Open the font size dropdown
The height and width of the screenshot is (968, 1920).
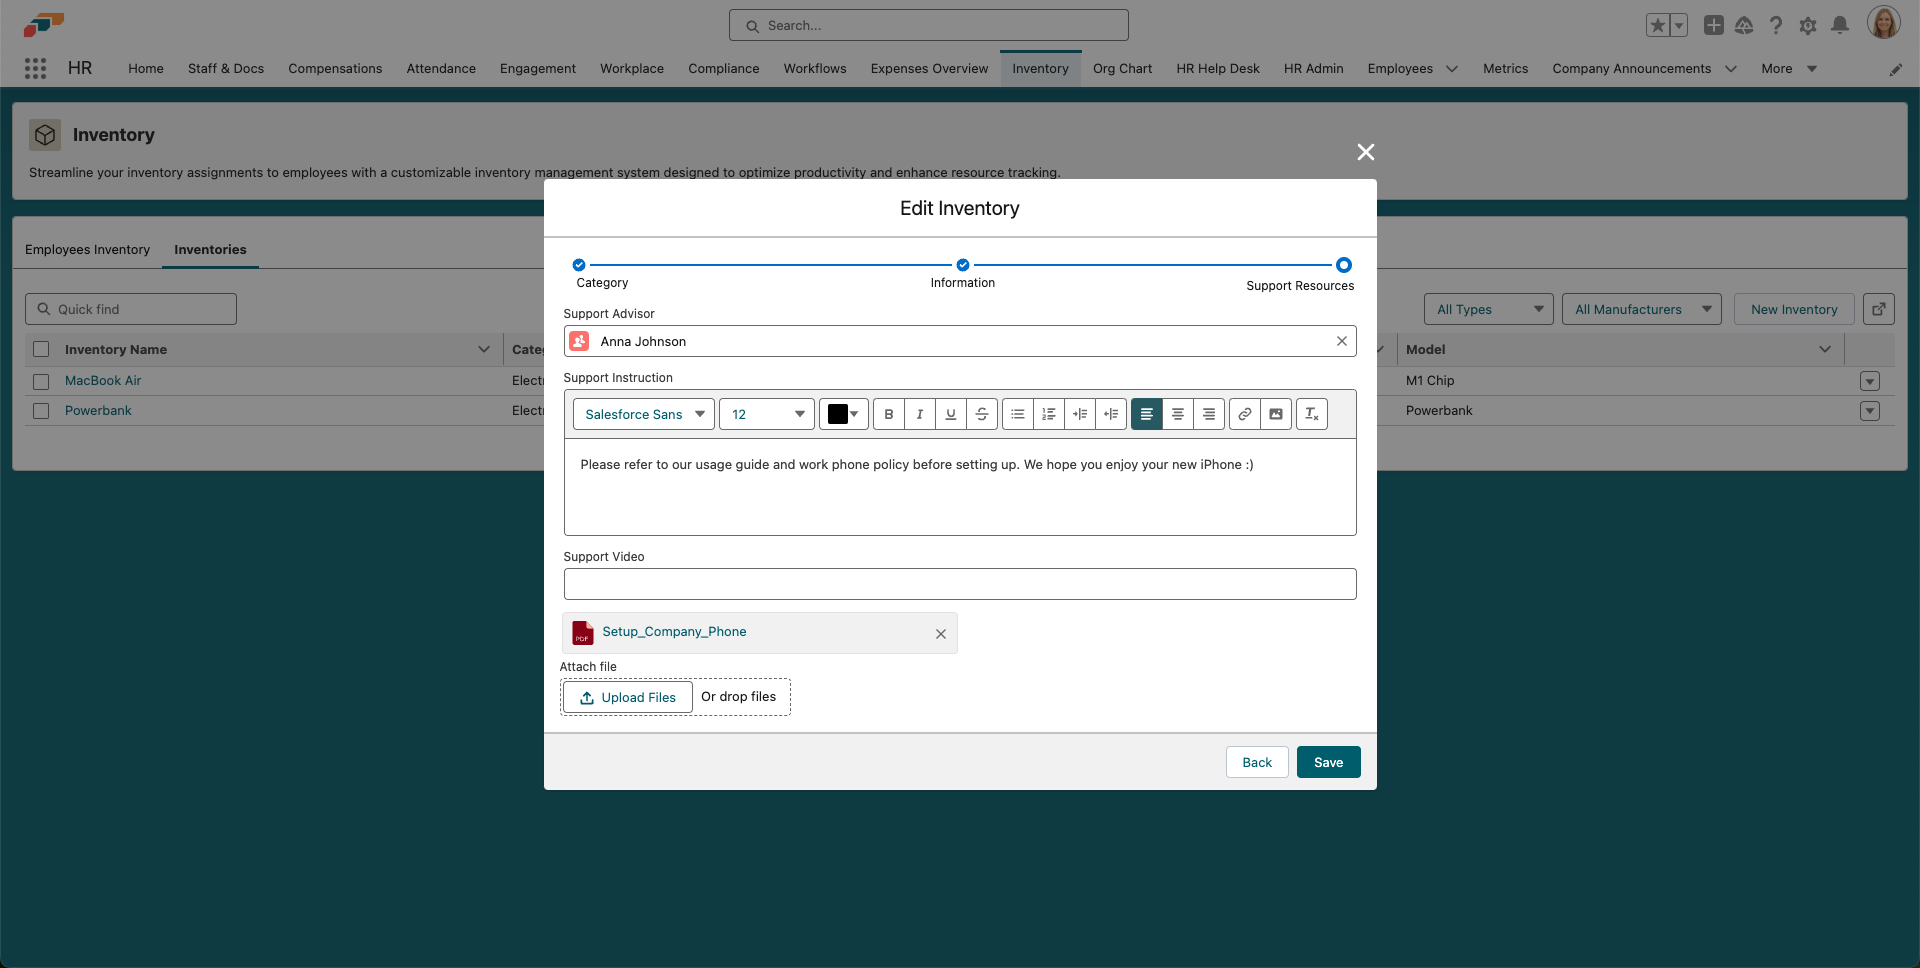pos(765,414)
